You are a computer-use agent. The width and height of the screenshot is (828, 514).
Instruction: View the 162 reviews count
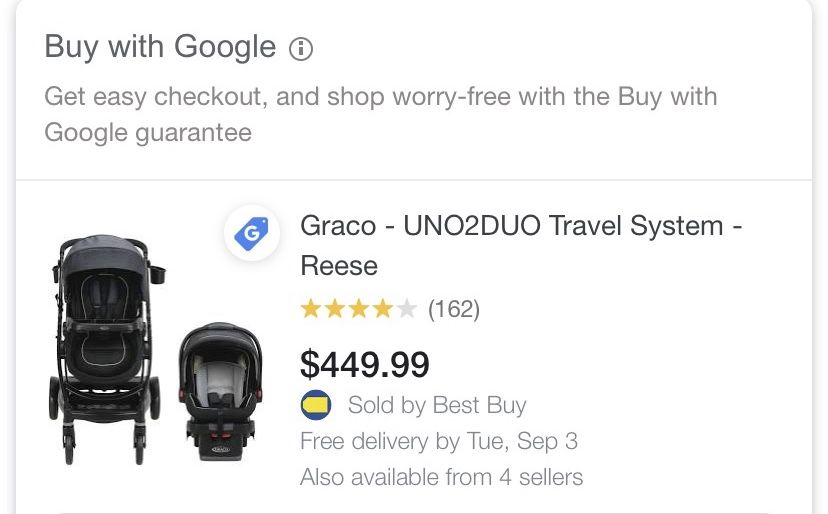click(454, 310)
